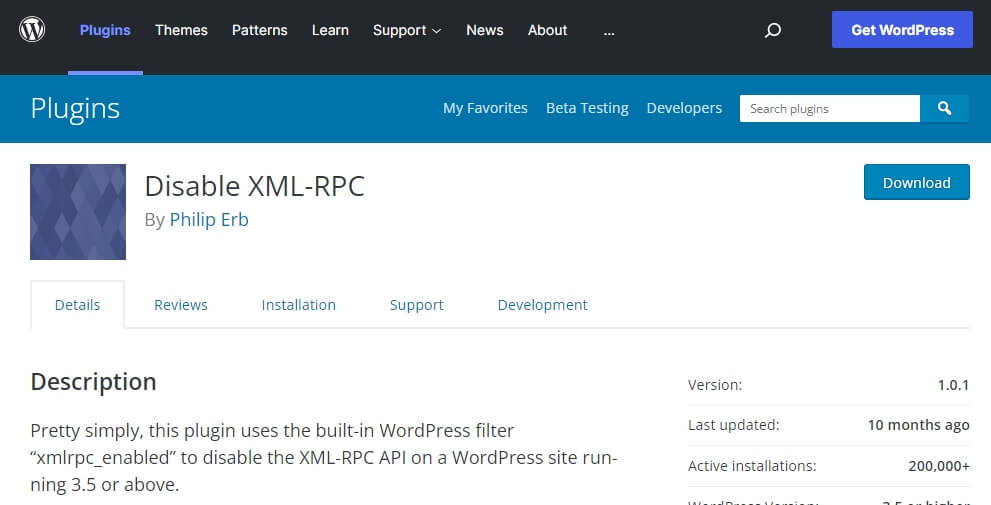Open the Plugins nav item
Image resolution: width=991 pixels, height=505 pixels.
[105, 30]
